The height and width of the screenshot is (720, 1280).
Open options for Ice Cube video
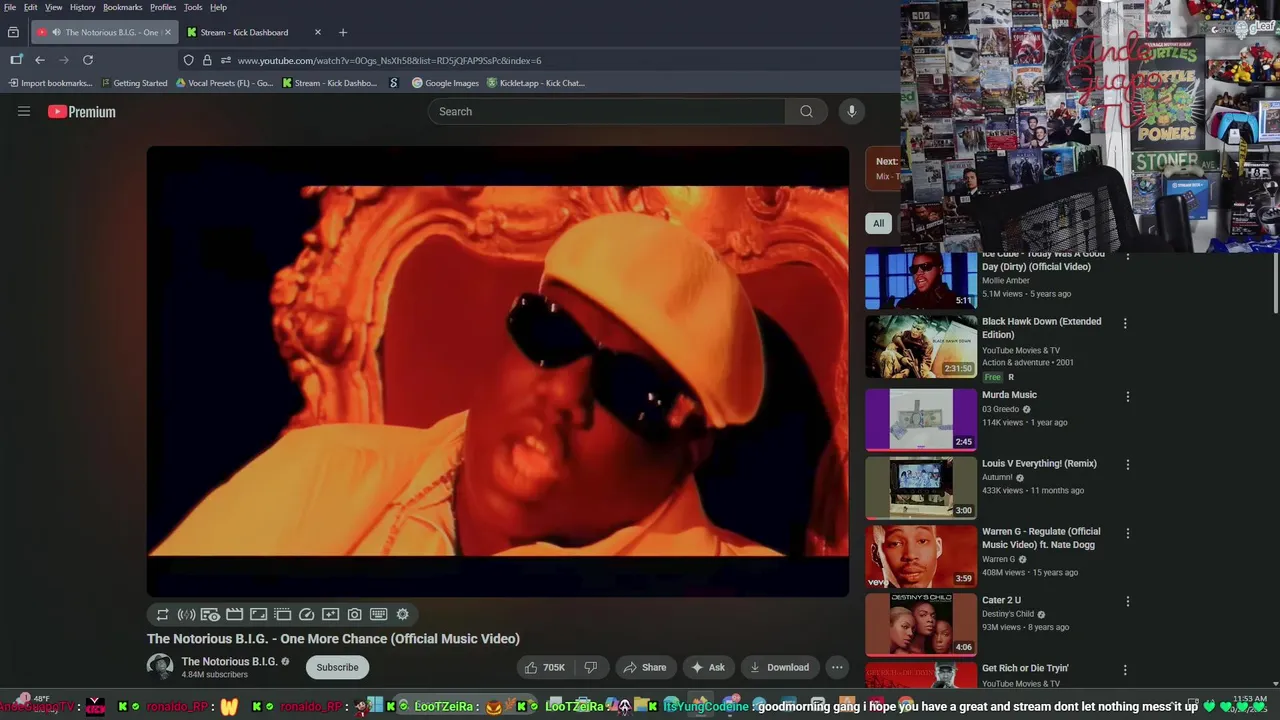[x=1128, y=257]
